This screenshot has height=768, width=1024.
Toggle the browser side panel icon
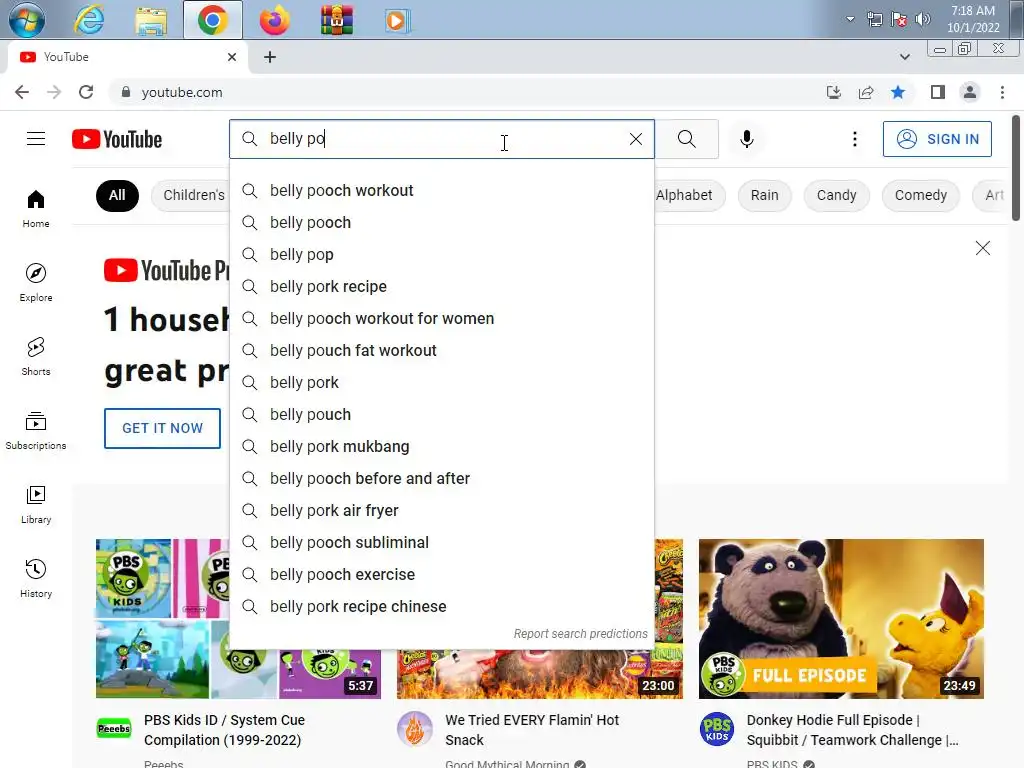click(938, 93)
